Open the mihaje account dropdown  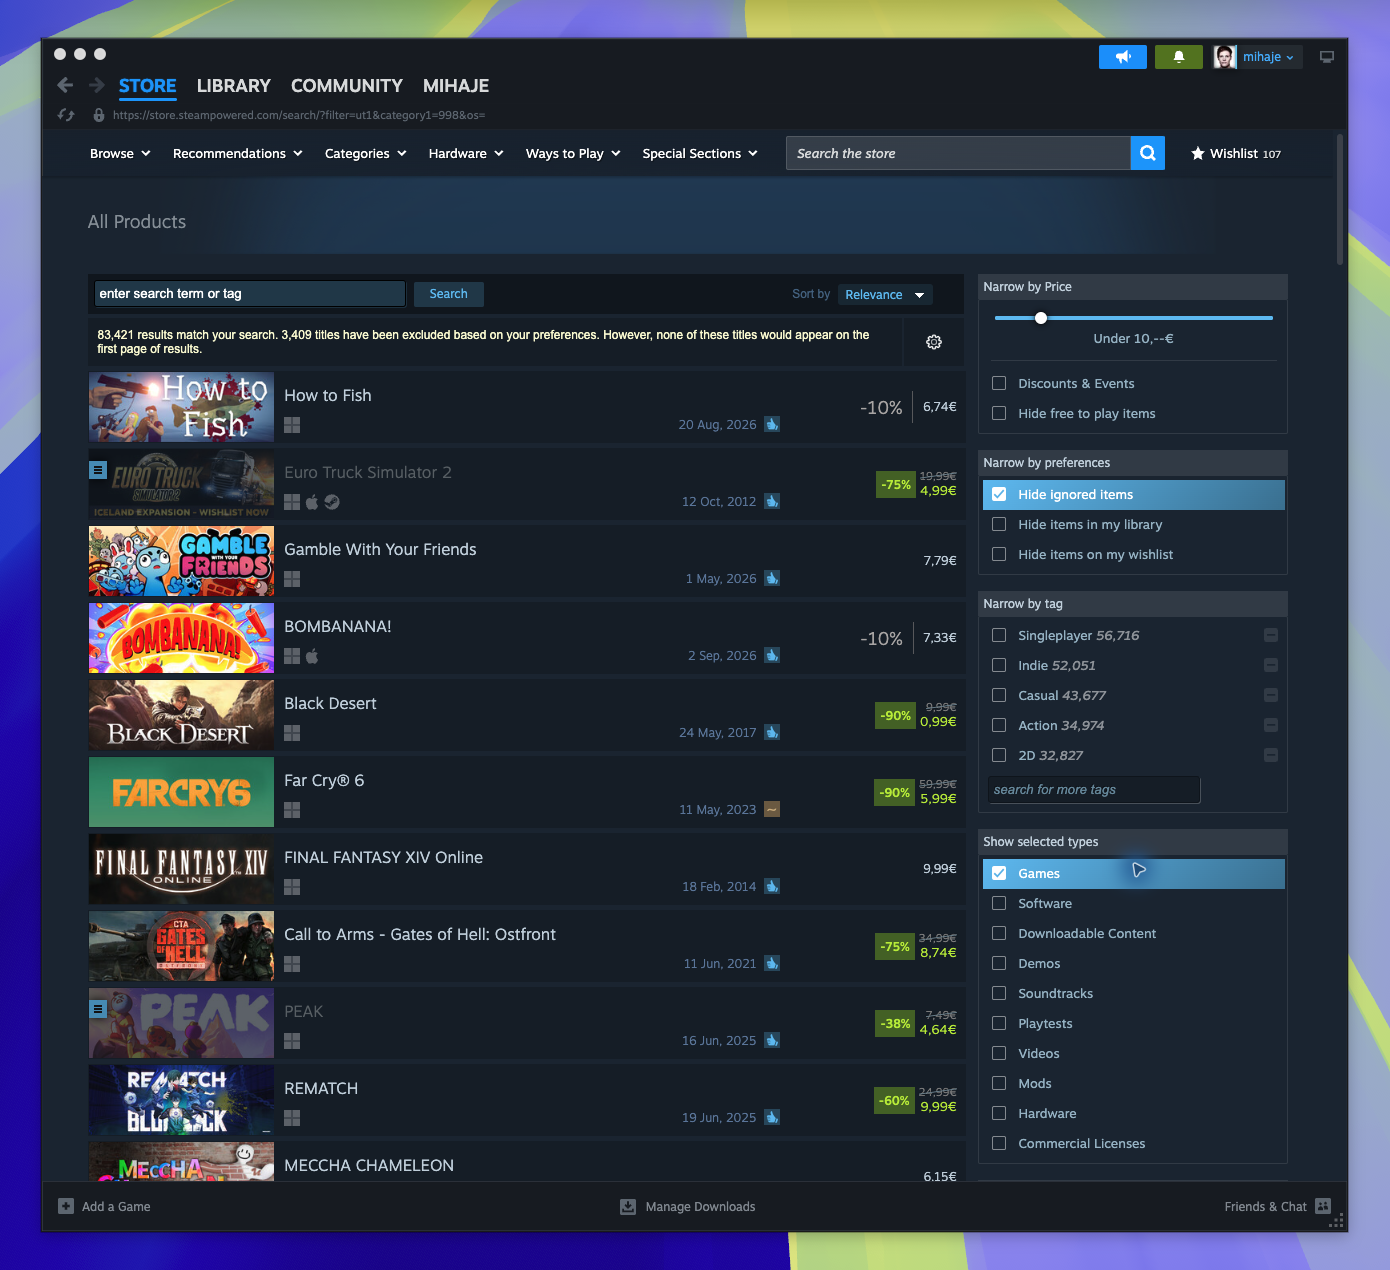tap(1268, 57)
